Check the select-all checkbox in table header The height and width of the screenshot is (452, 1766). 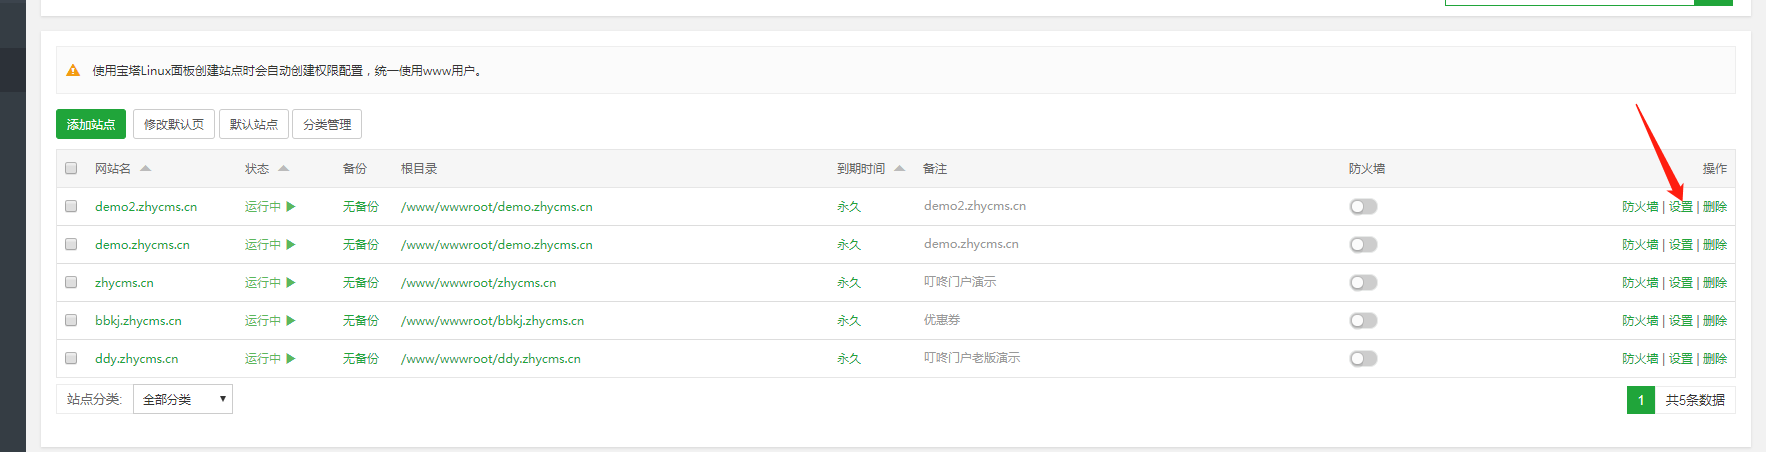(71, 169)
